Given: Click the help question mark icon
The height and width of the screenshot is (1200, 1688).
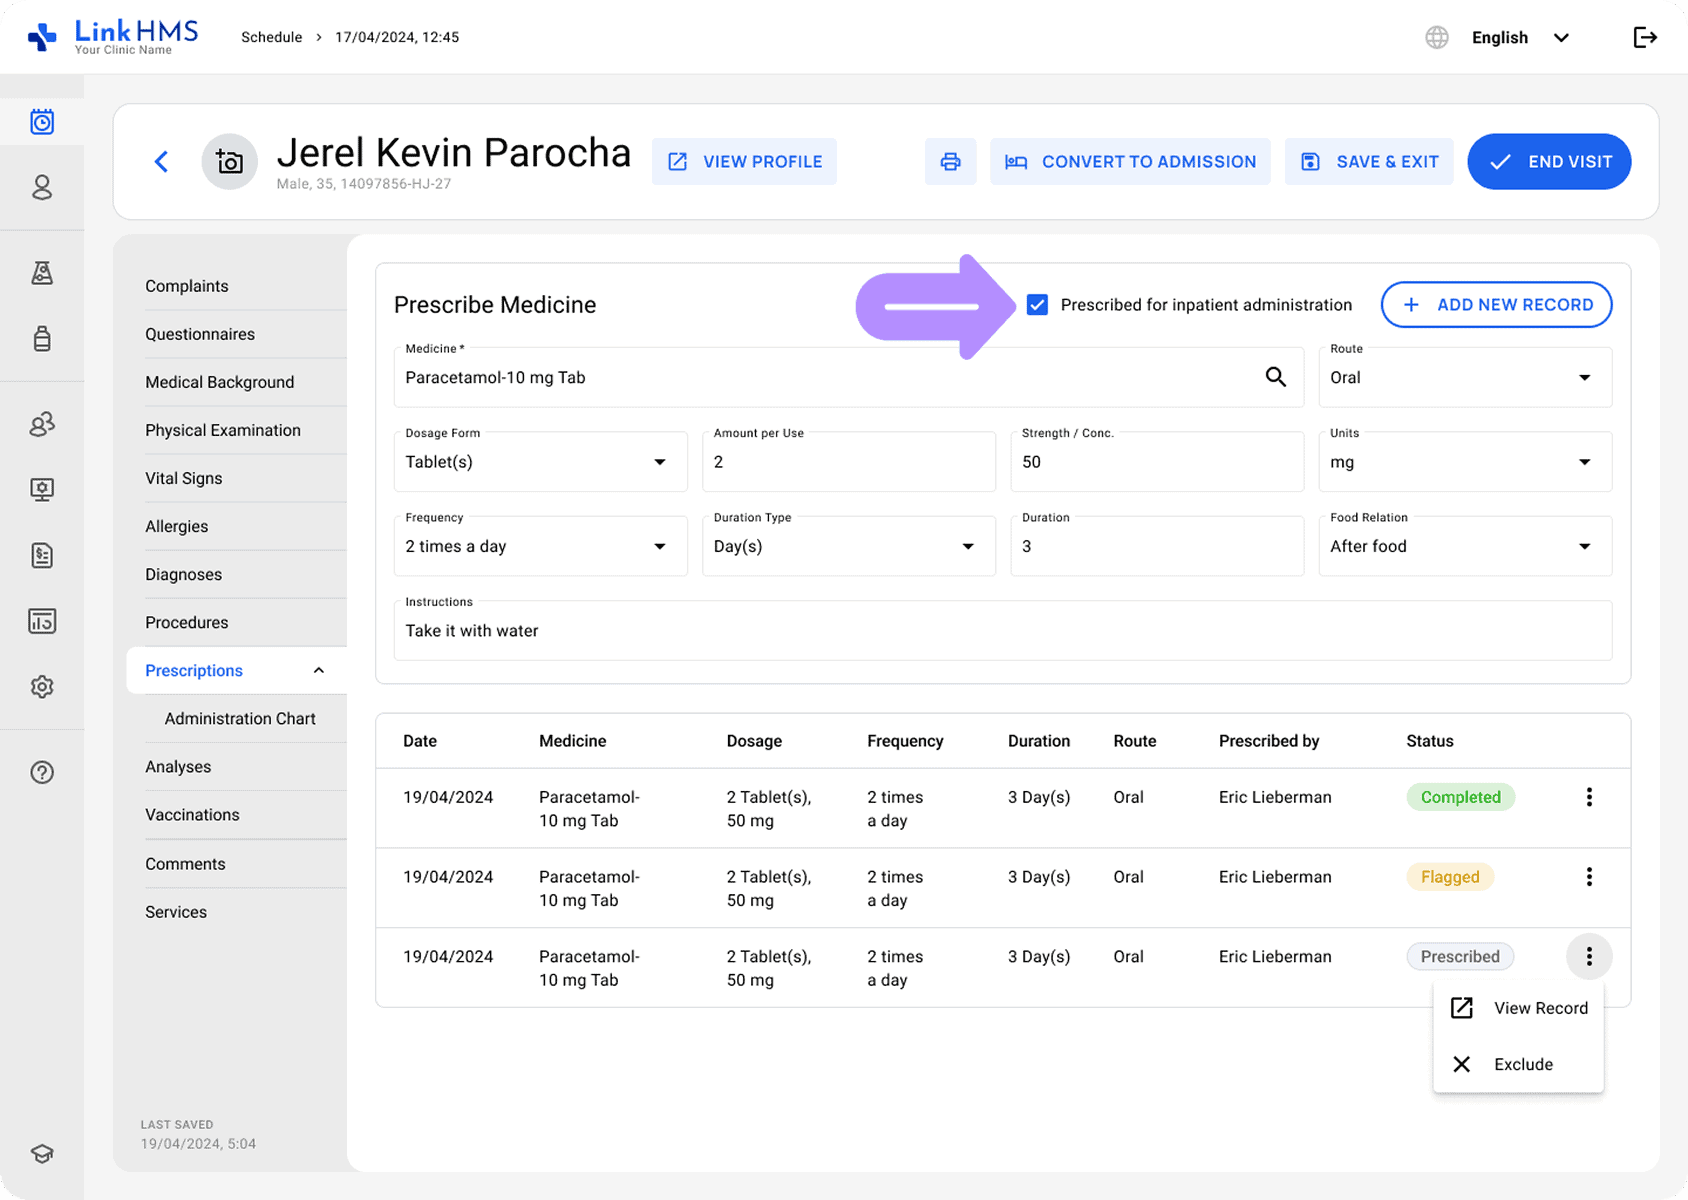Looking at the screenshot, I should click(x=42, y=772).
